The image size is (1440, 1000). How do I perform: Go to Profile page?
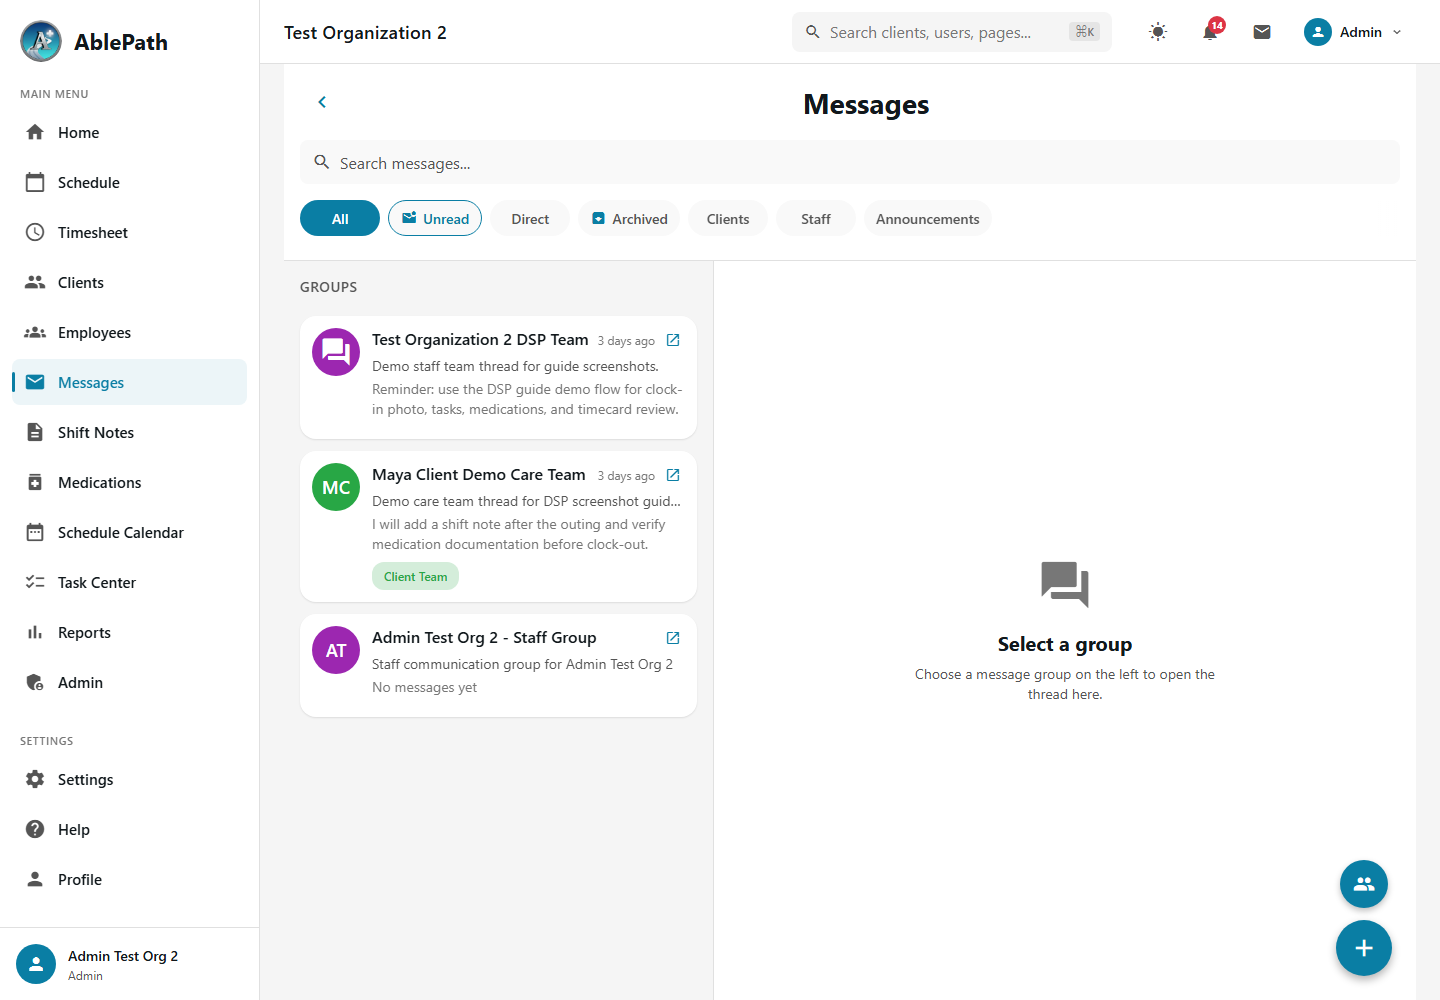[x=130, y=879]
